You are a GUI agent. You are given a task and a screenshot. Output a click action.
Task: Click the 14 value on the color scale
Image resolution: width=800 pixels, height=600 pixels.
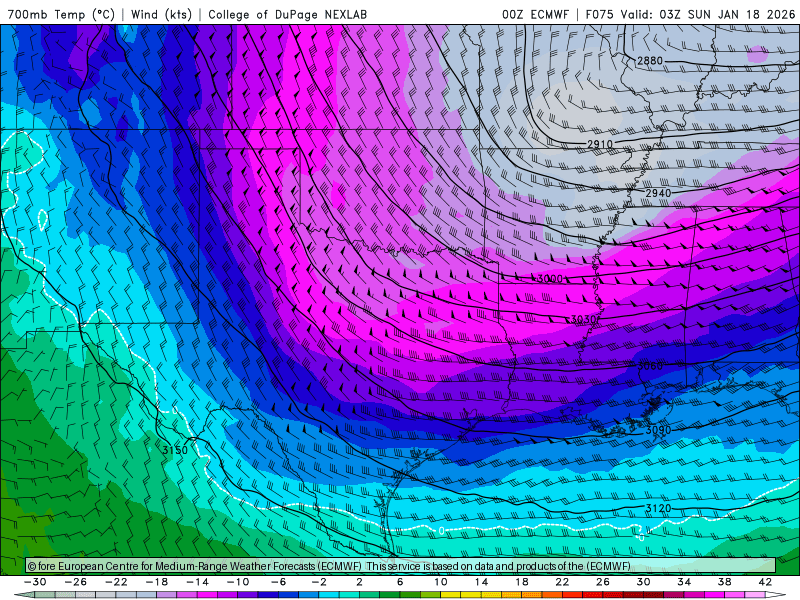click(x=481, y=582)
